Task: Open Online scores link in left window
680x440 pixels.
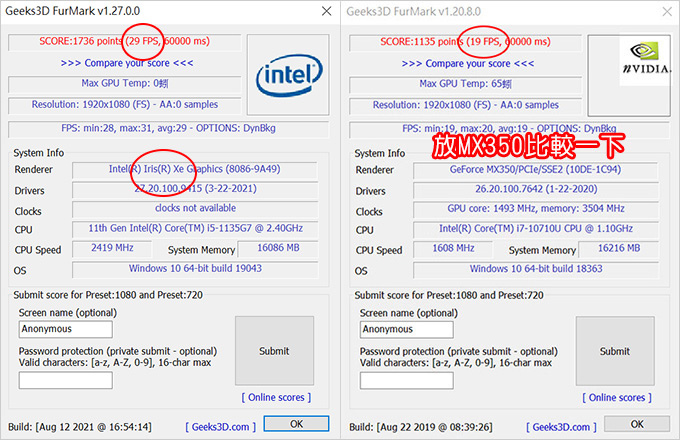Action: pos(276,397)
